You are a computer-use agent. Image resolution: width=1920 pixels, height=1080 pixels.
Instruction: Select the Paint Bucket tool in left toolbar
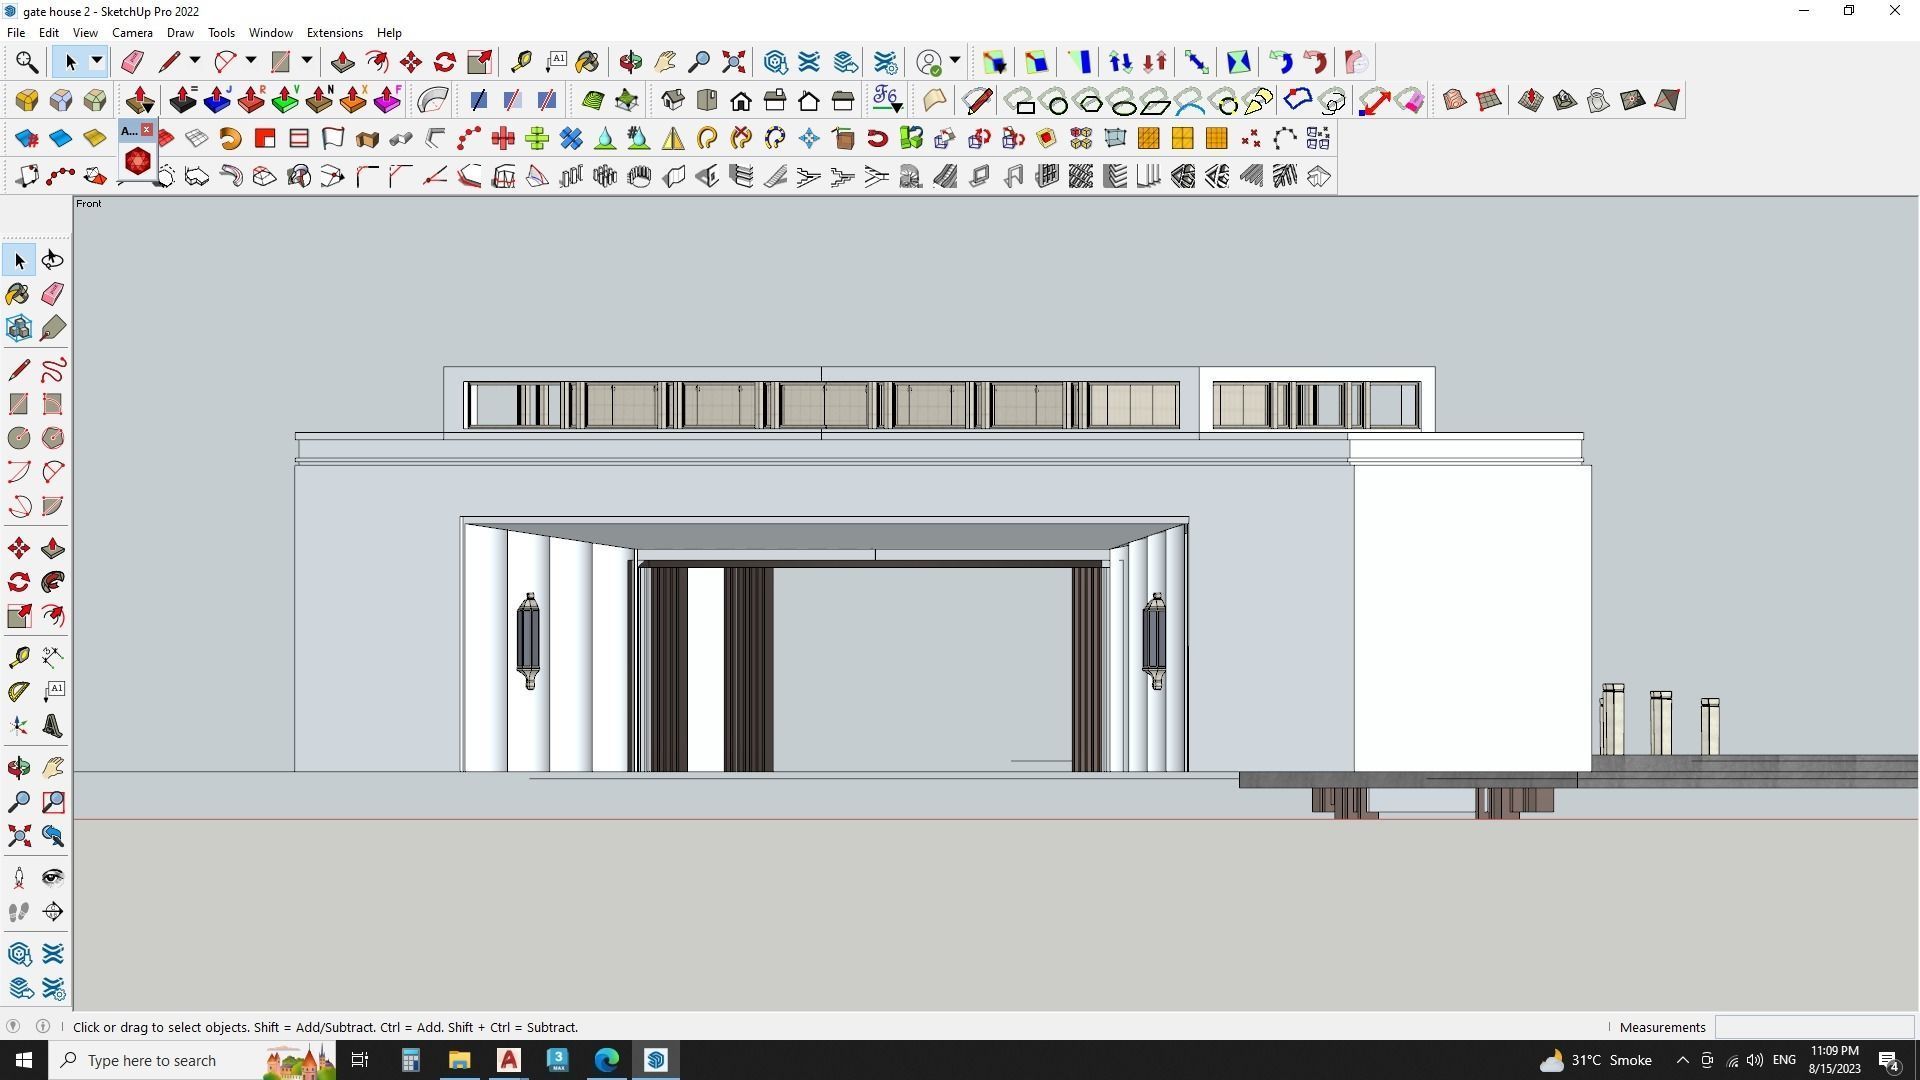point(18,294)
